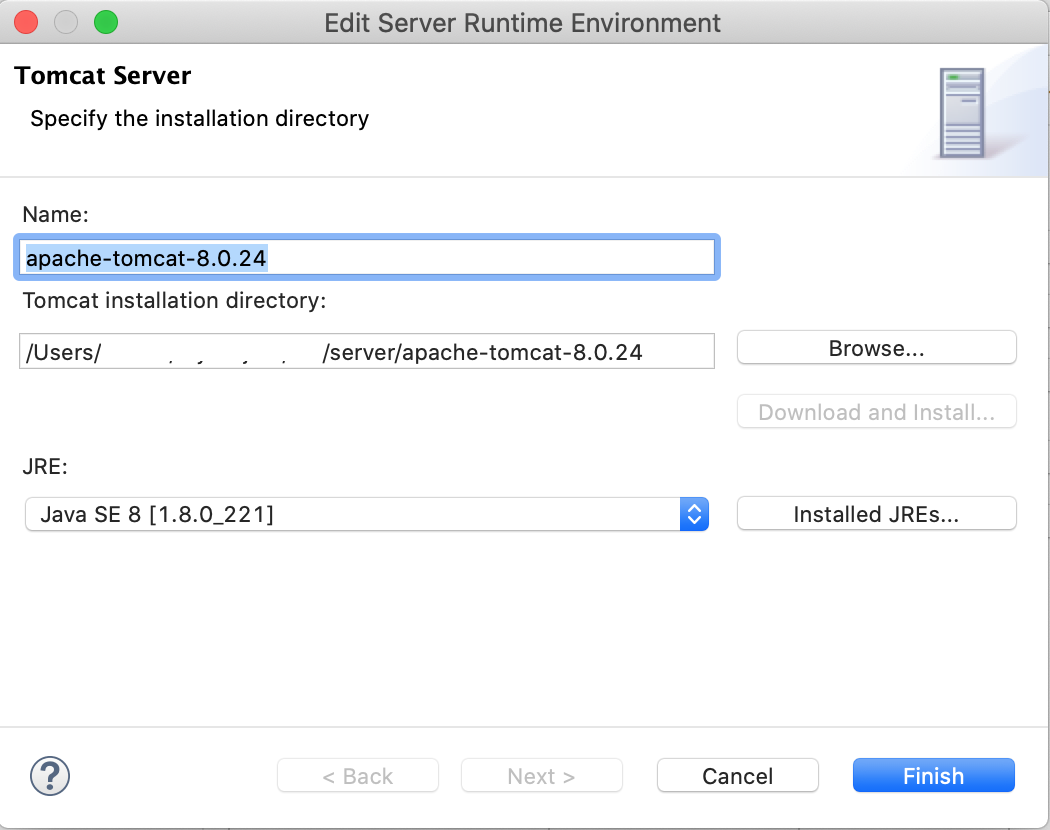Screen dimensions: 1050x830
Task: Click the Tomcat installation directory field
Action: 367,351
